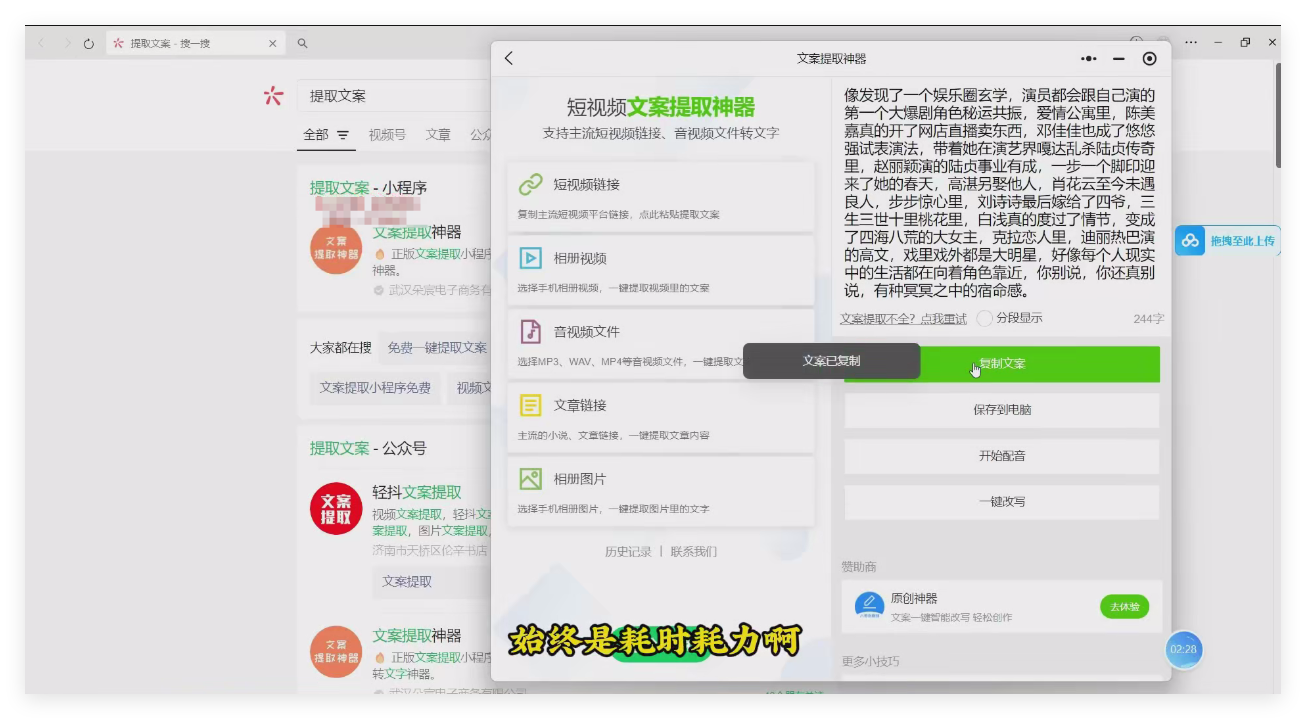Screen dimensions: 1306x719
Task: Click the 保存到电脑 button
Action: [1001, 410]
